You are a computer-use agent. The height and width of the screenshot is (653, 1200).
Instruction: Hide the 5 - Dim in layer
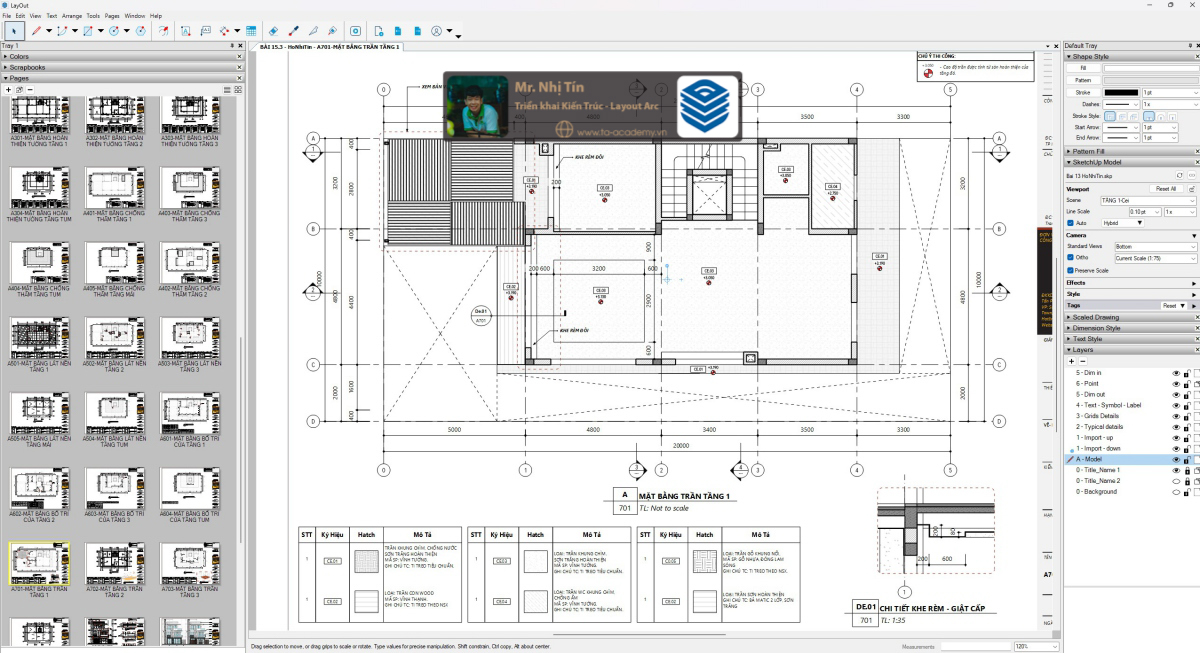[1176, 373]
